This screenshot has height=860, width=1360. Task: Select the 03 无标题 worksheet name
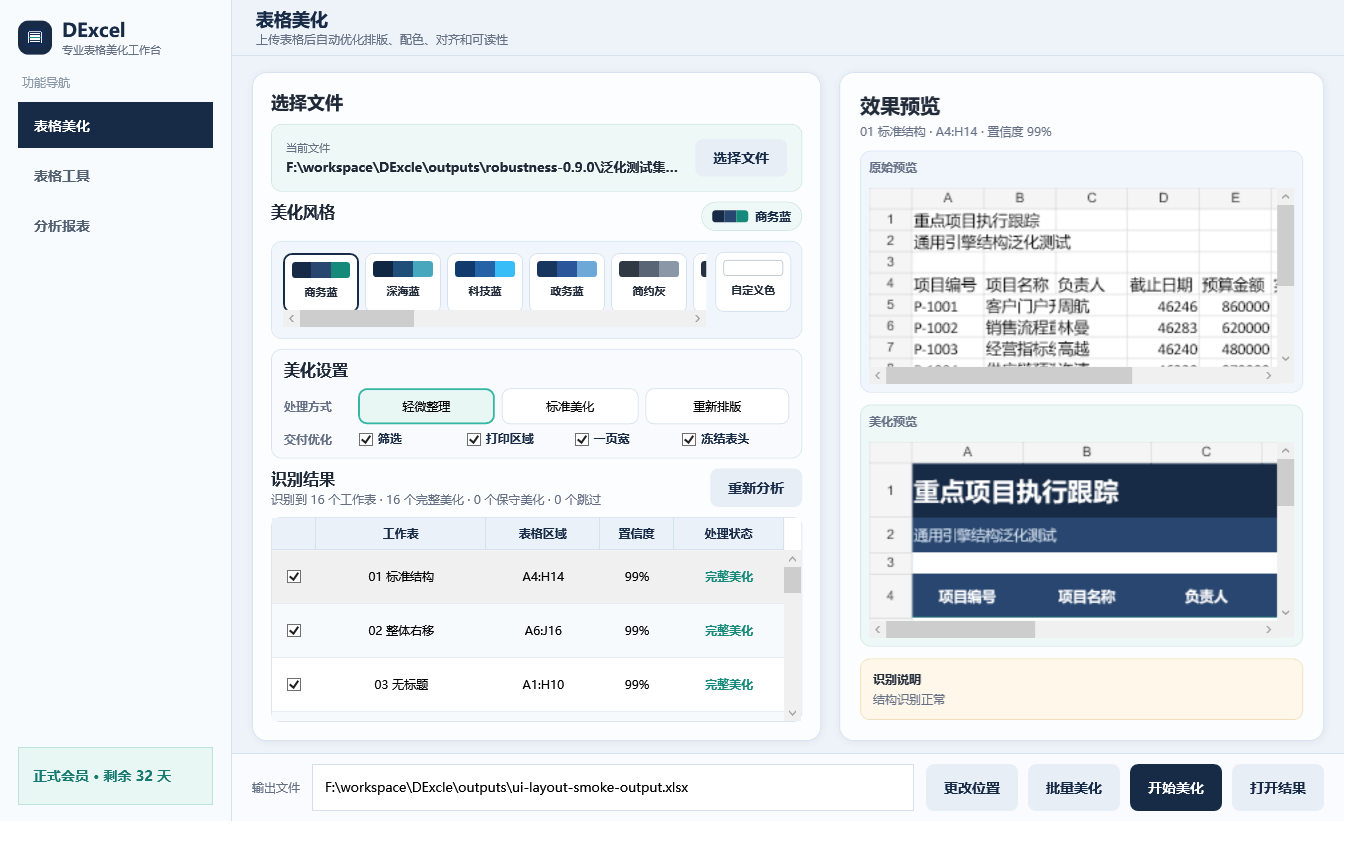(x=401, y=685)
